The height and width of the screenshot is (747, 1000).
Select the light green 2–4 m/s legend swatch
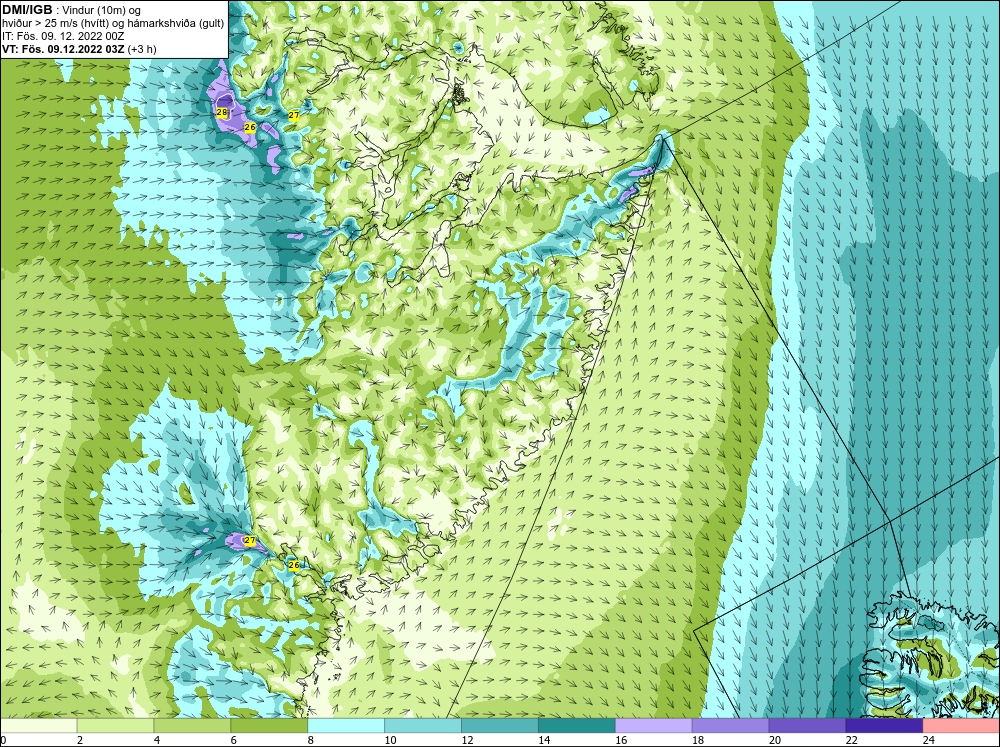coord(115,726)
